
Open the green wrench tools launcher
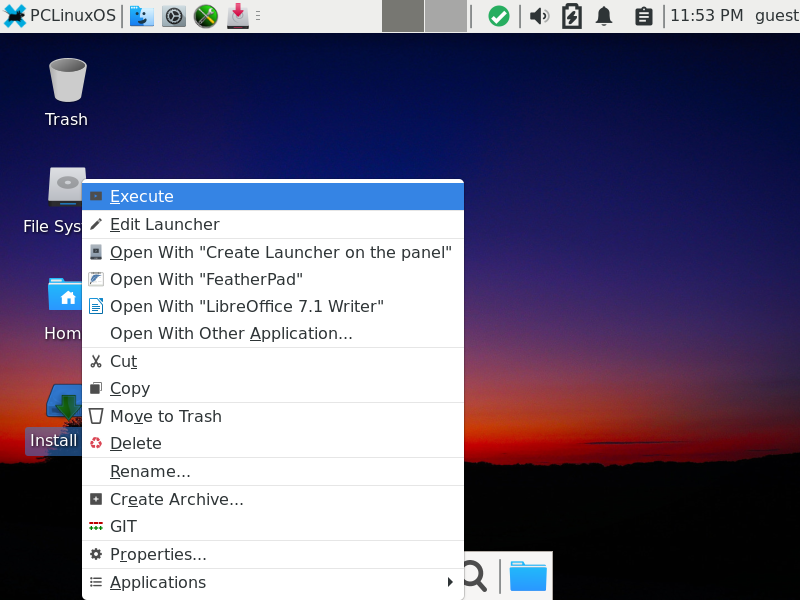pos(206,16)
